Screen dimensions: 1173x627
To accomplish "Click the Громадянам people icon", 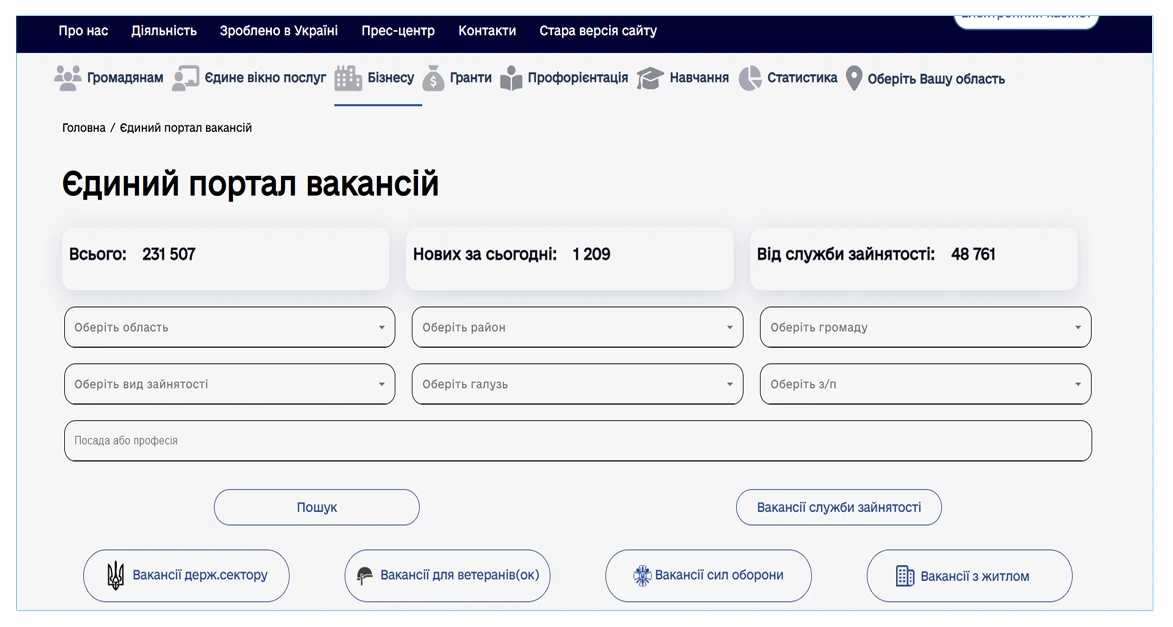I will (x=68, y=78).
